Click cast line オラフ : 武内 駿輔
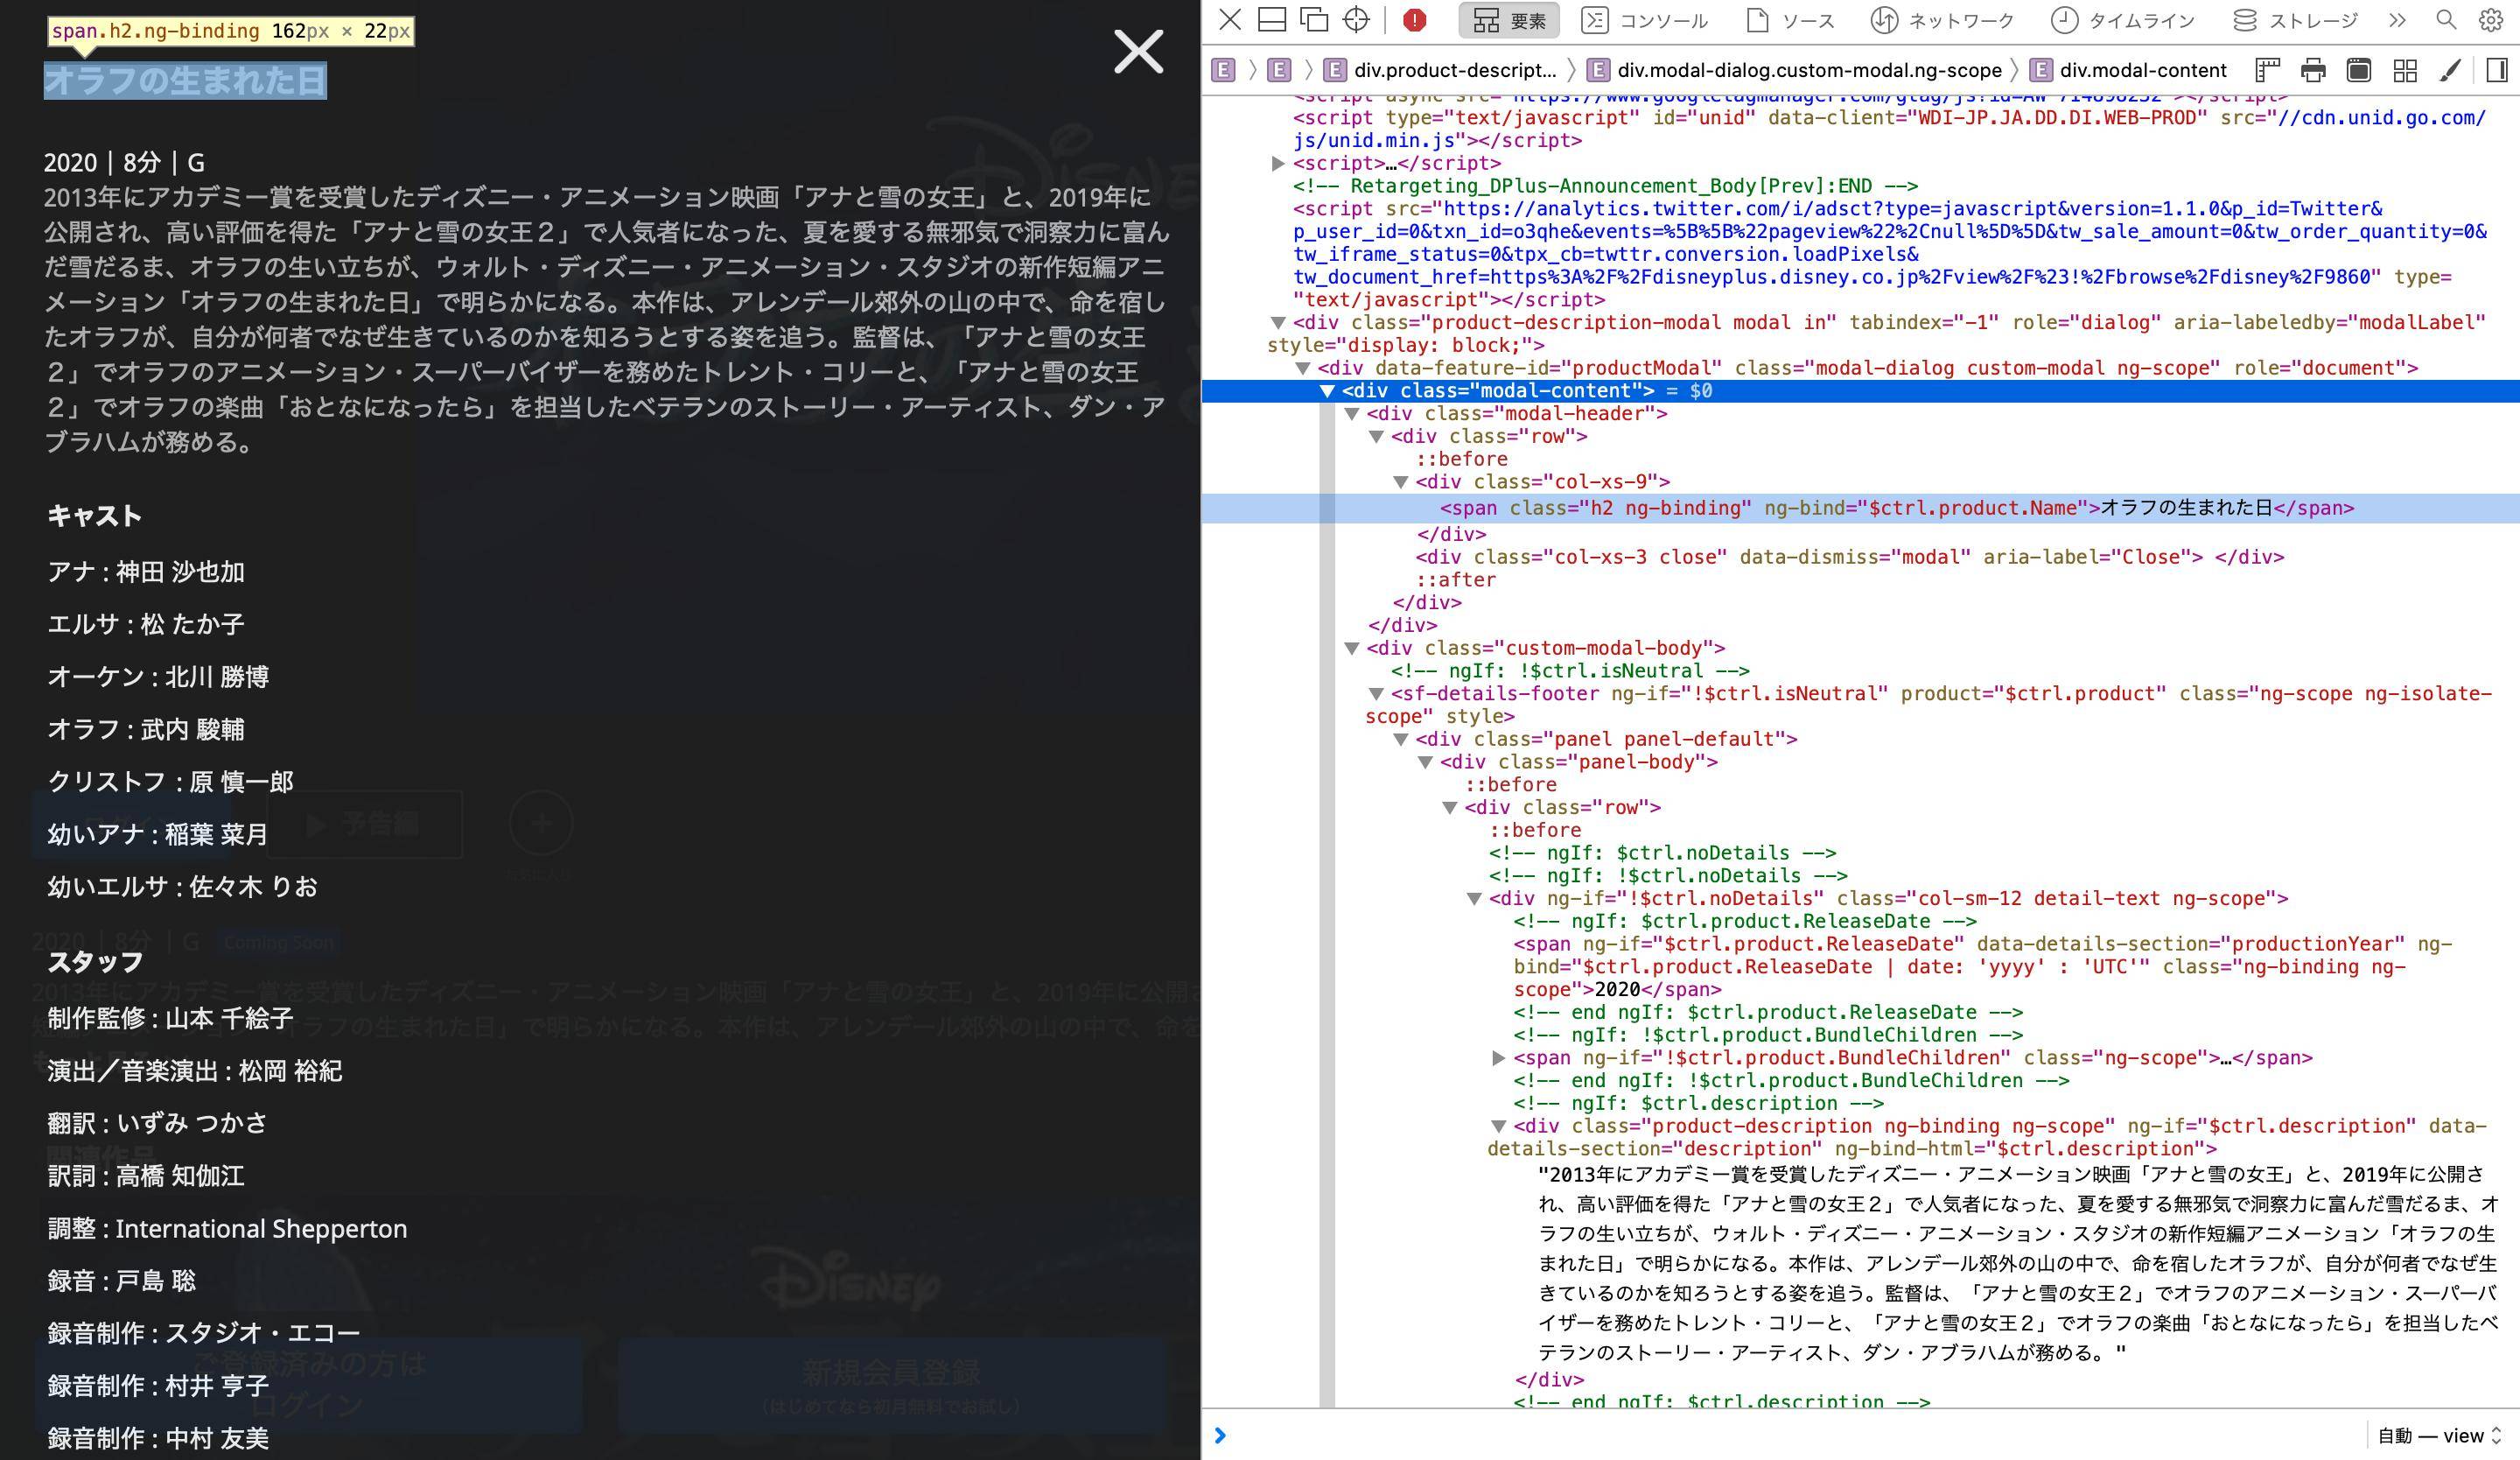 (146, 730)
